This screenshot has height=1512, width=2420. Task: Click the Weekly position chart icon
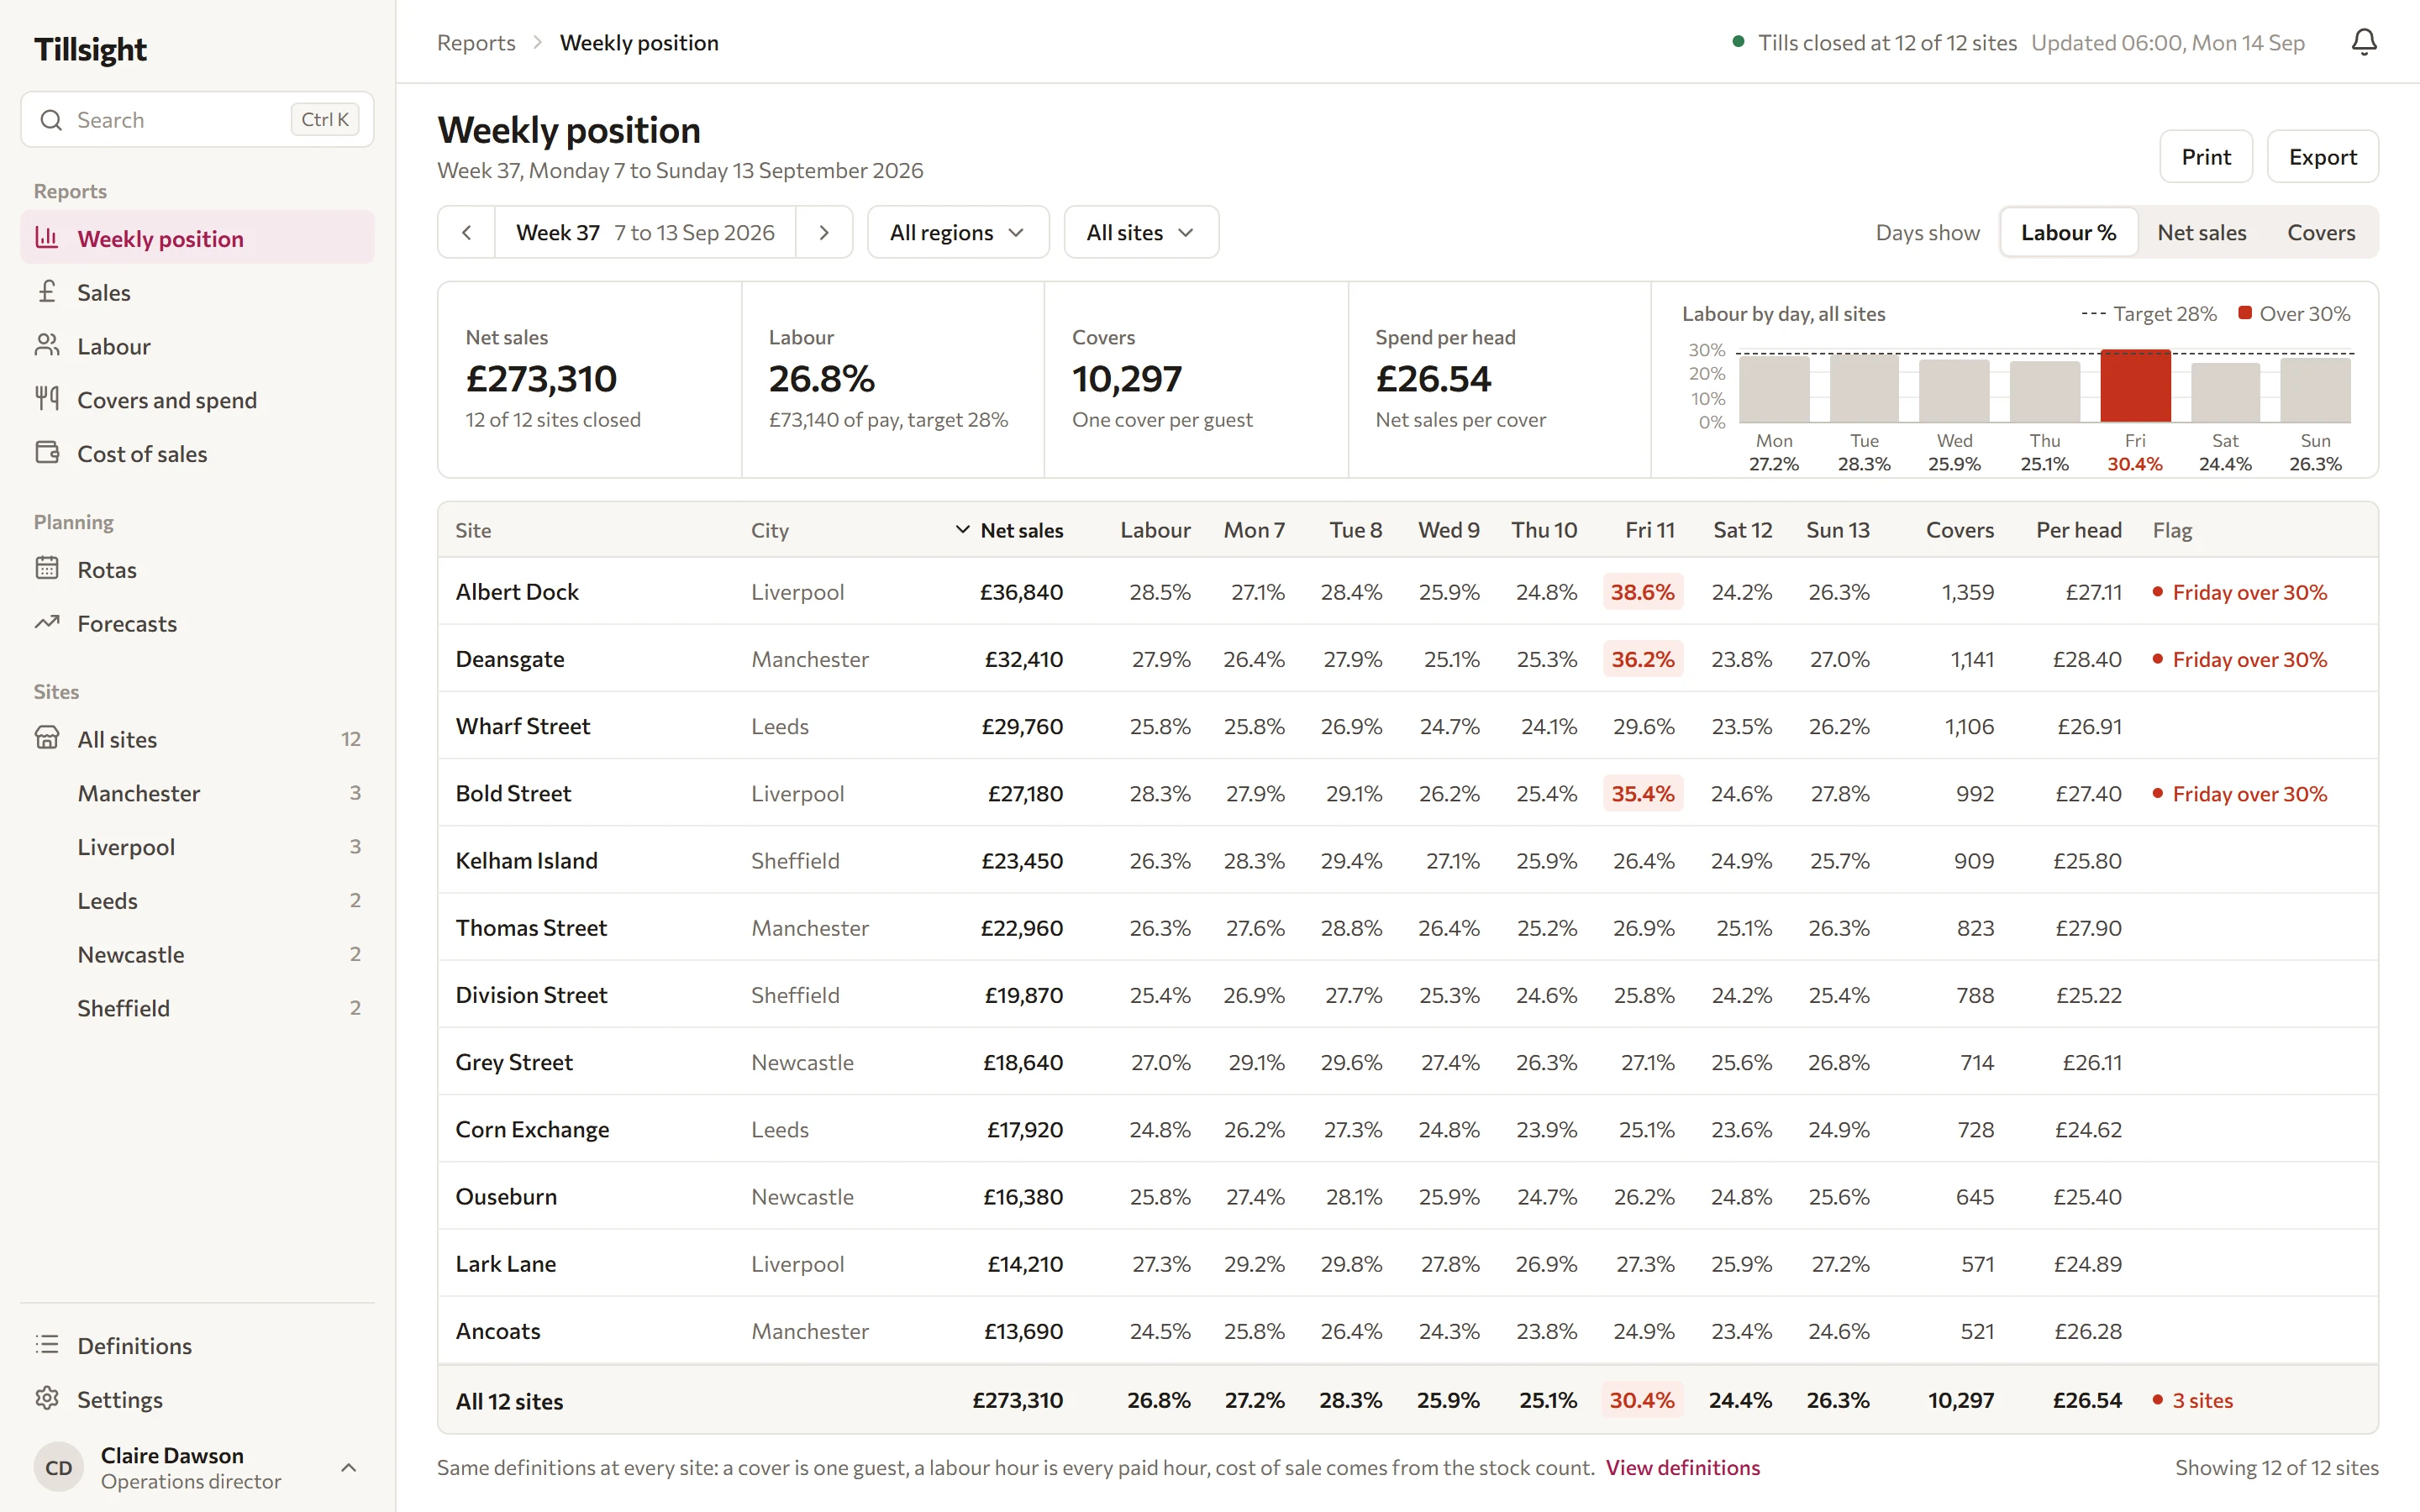click(47, 238)
